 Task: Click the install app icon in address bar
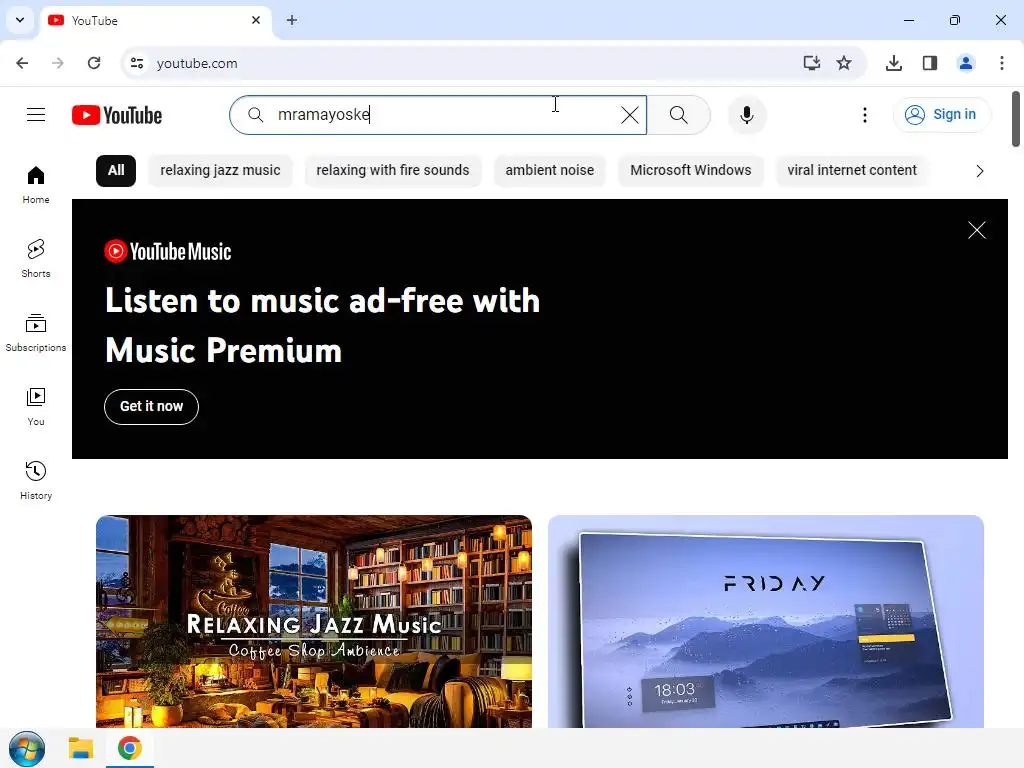tap(811, 63)
